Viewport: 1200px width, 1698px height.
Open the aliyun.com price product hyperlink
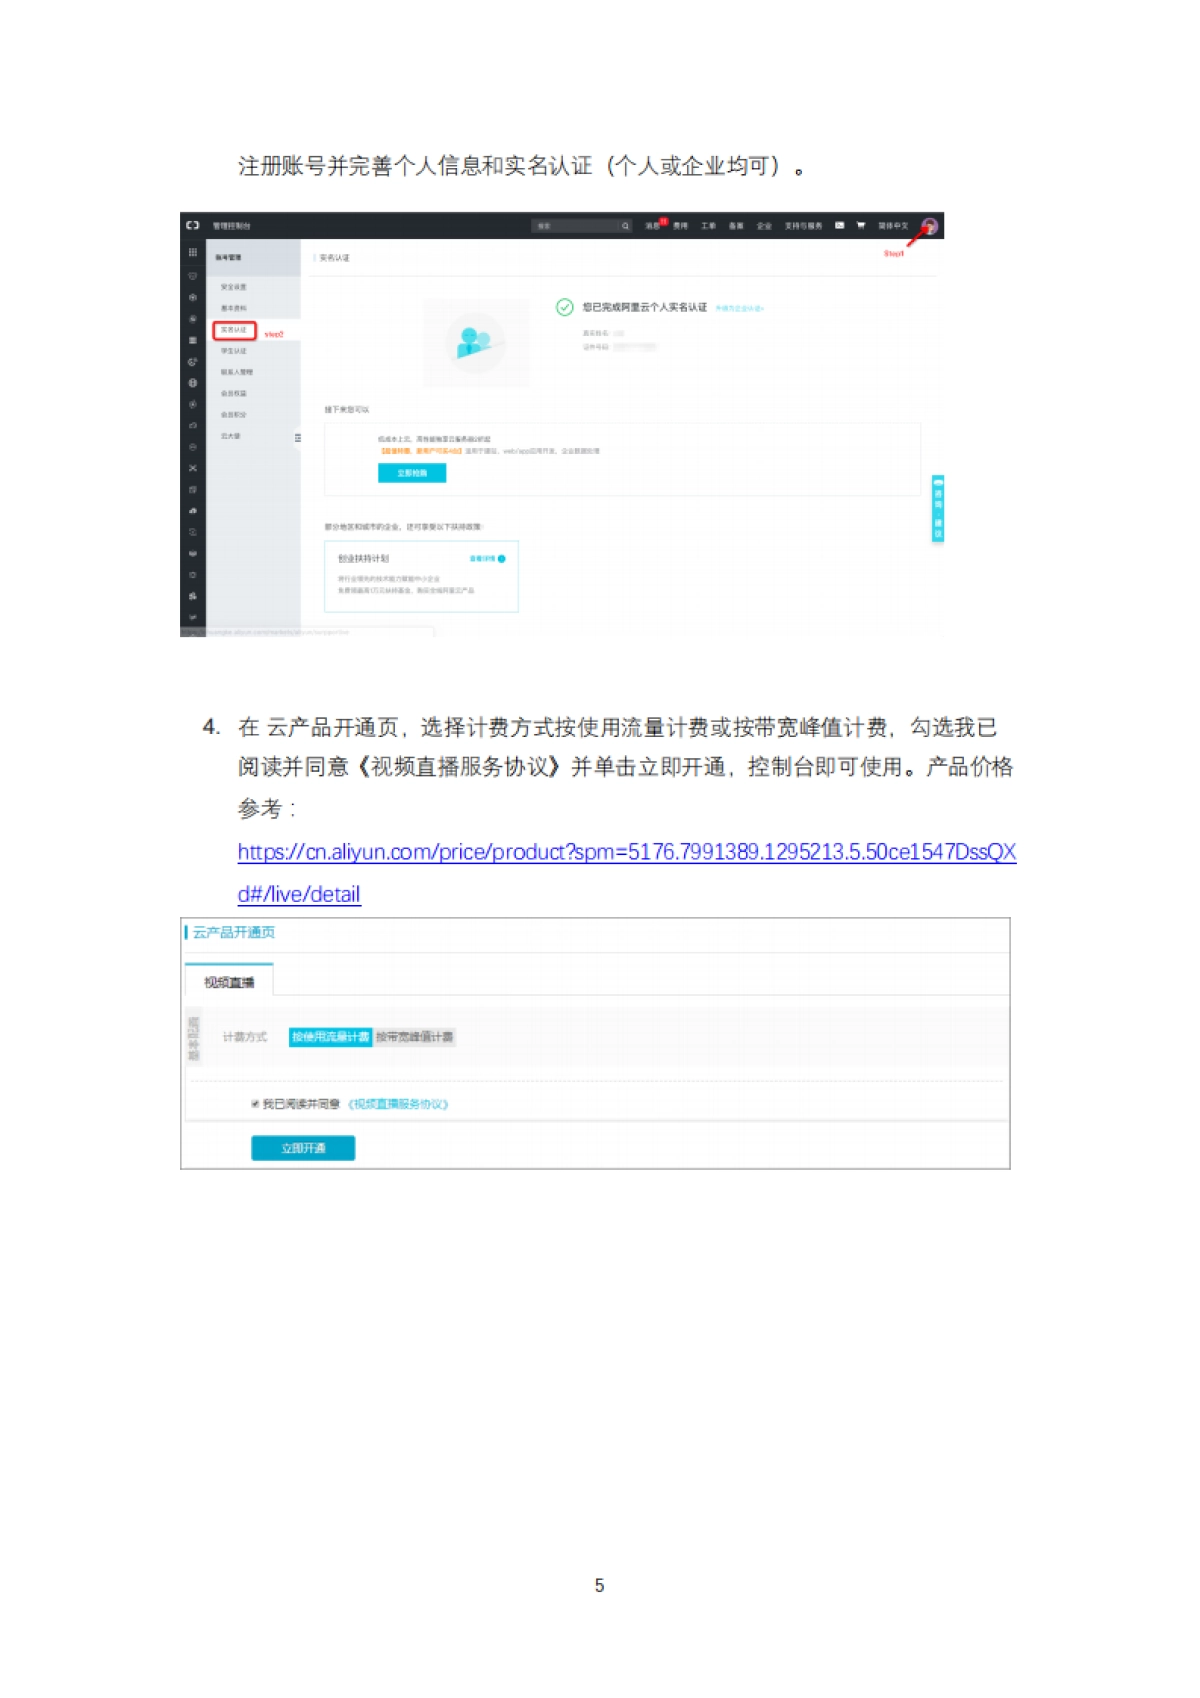click(627, 852)
